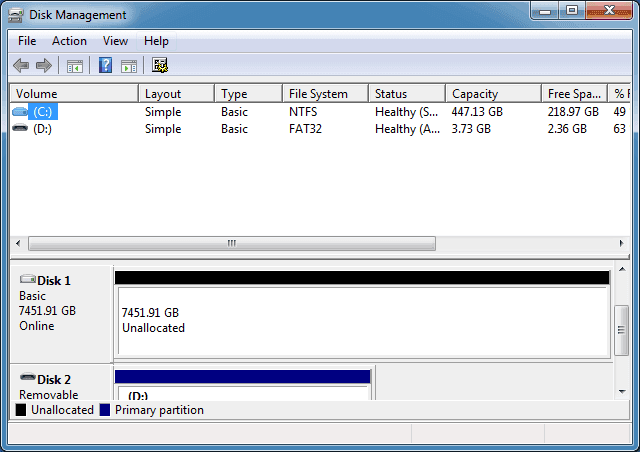The width and height of the screenshot is (640, 452).
Task: Click the NTFS file system cell
Action: coord(303,111)
